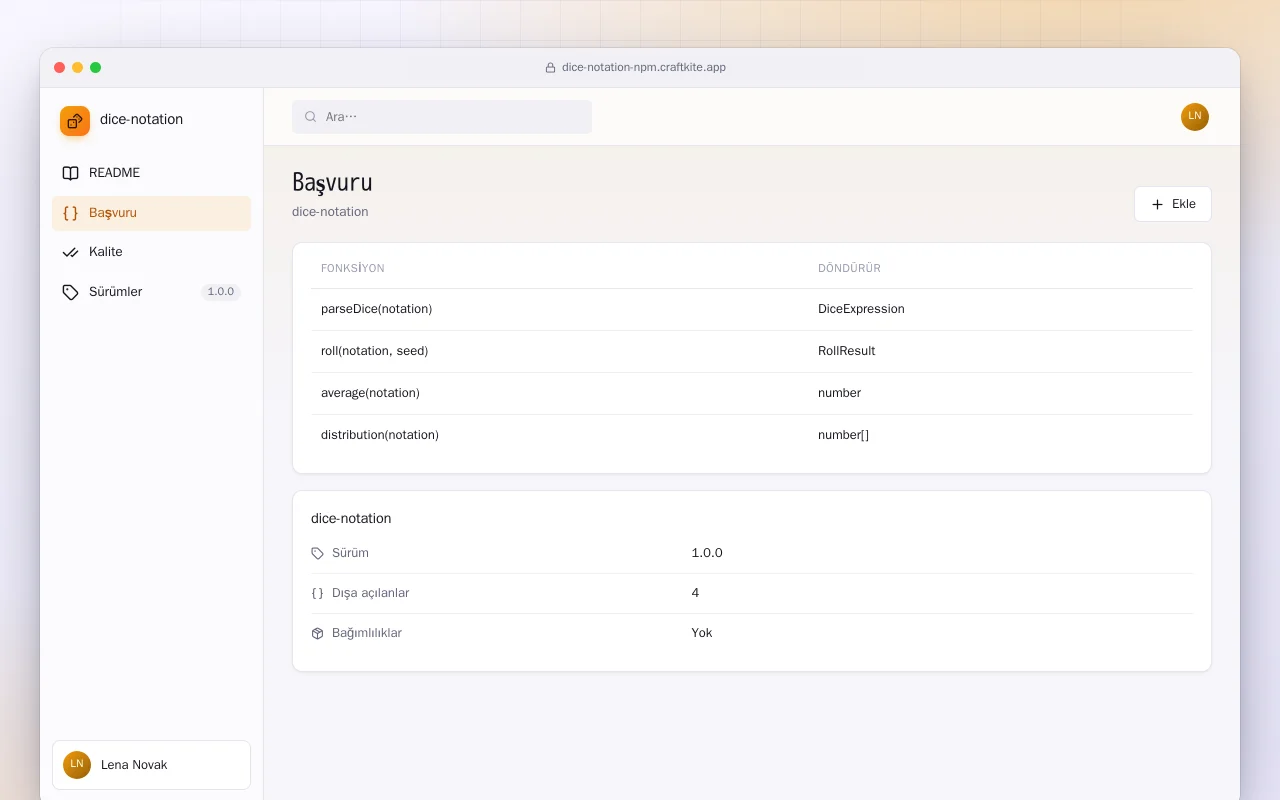Open the Sürümler page
The width and height of the screenshot is (1280, 800).
151,292
